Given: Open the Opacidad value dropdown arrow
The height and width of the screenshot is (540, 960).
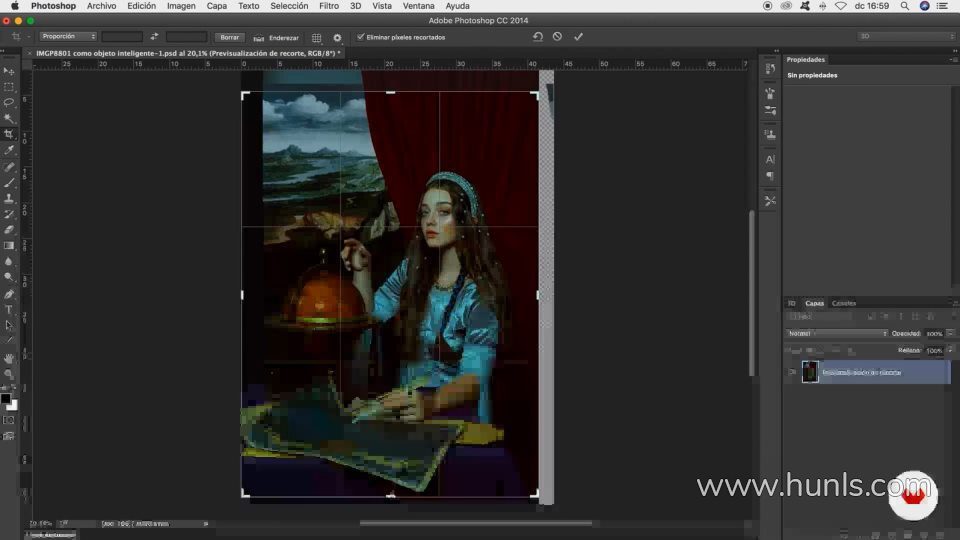Looking at the screenshot, I should [x=950, y=334].
